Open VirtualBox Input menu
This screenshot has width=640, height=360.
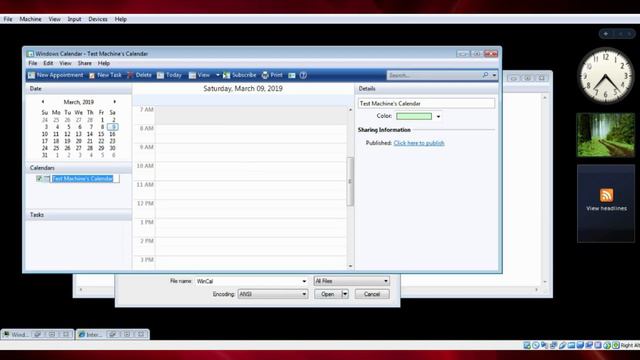click(74, 19)
